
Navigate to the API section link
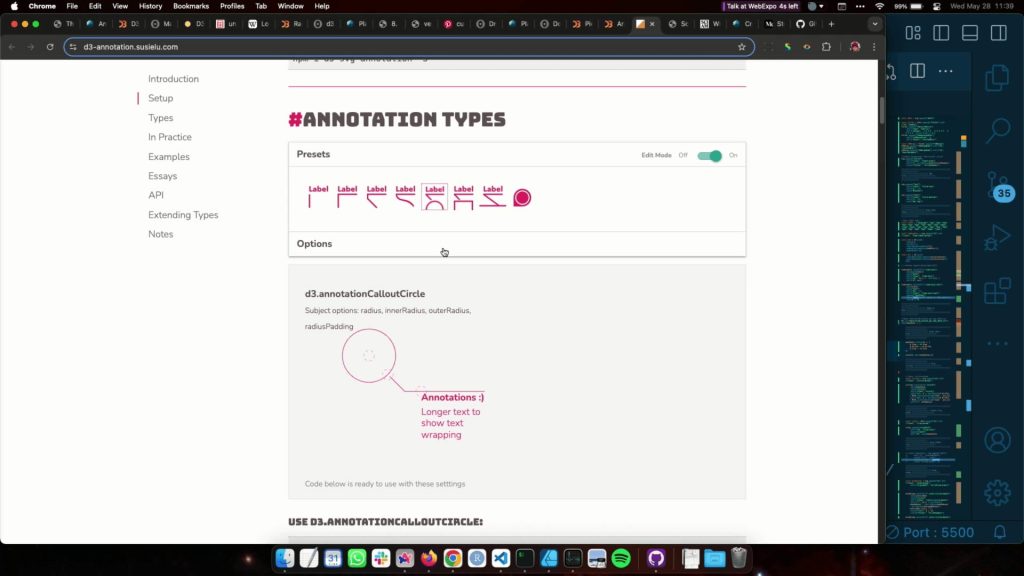tap(156, 196)
